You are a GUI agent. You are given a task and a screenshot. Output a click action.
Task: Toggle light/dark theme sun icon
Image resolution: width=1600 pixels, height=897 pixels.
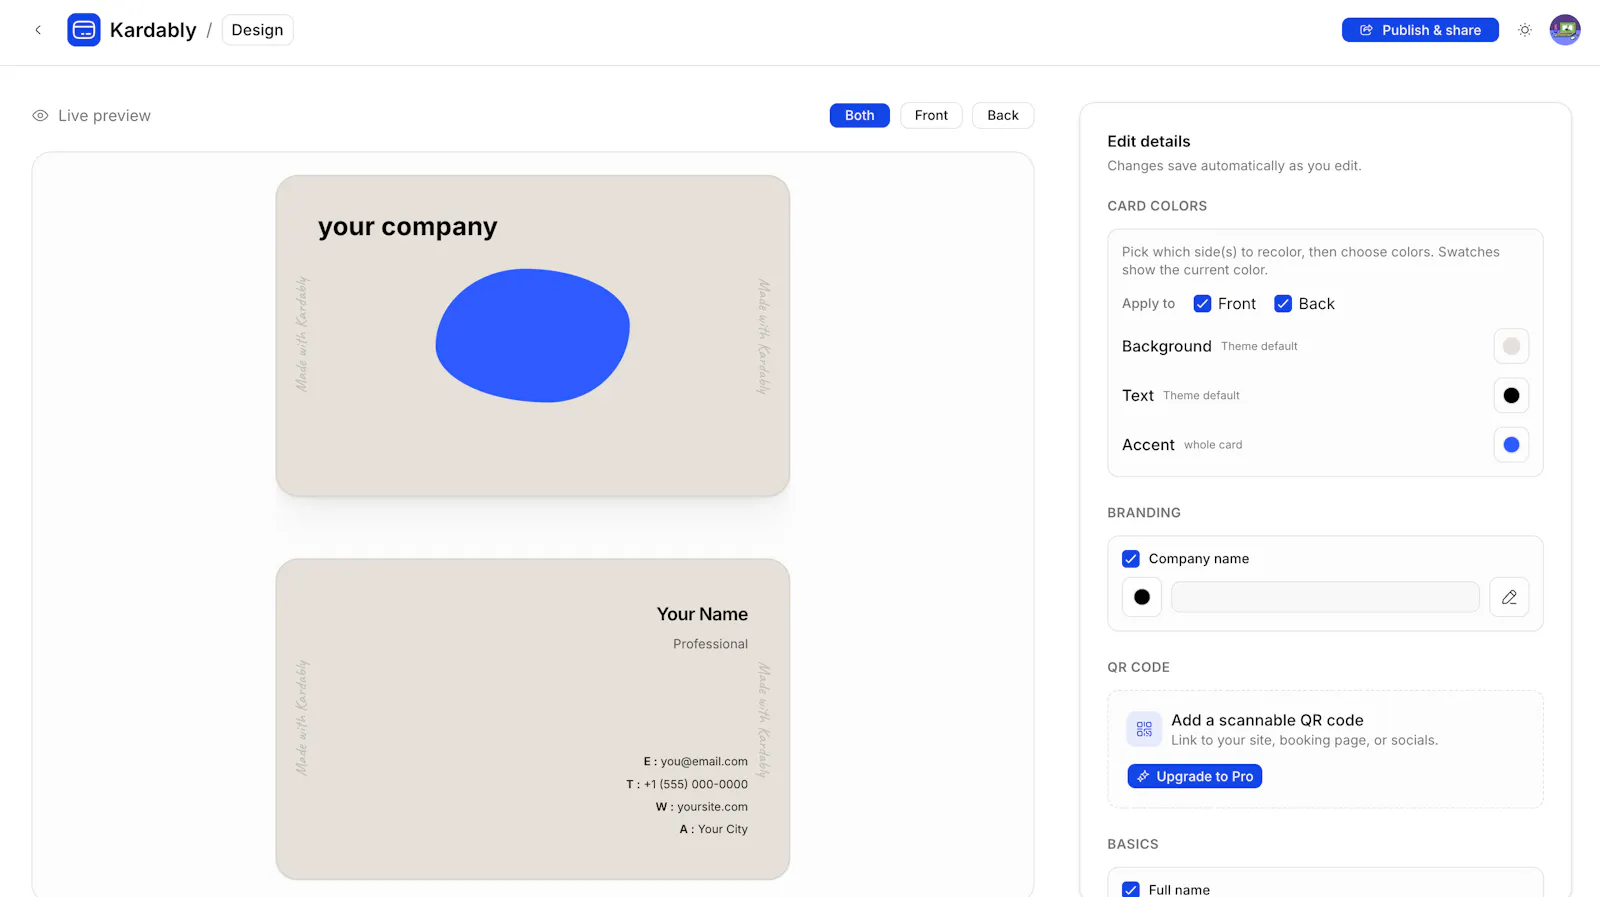tap(1525, 30)
